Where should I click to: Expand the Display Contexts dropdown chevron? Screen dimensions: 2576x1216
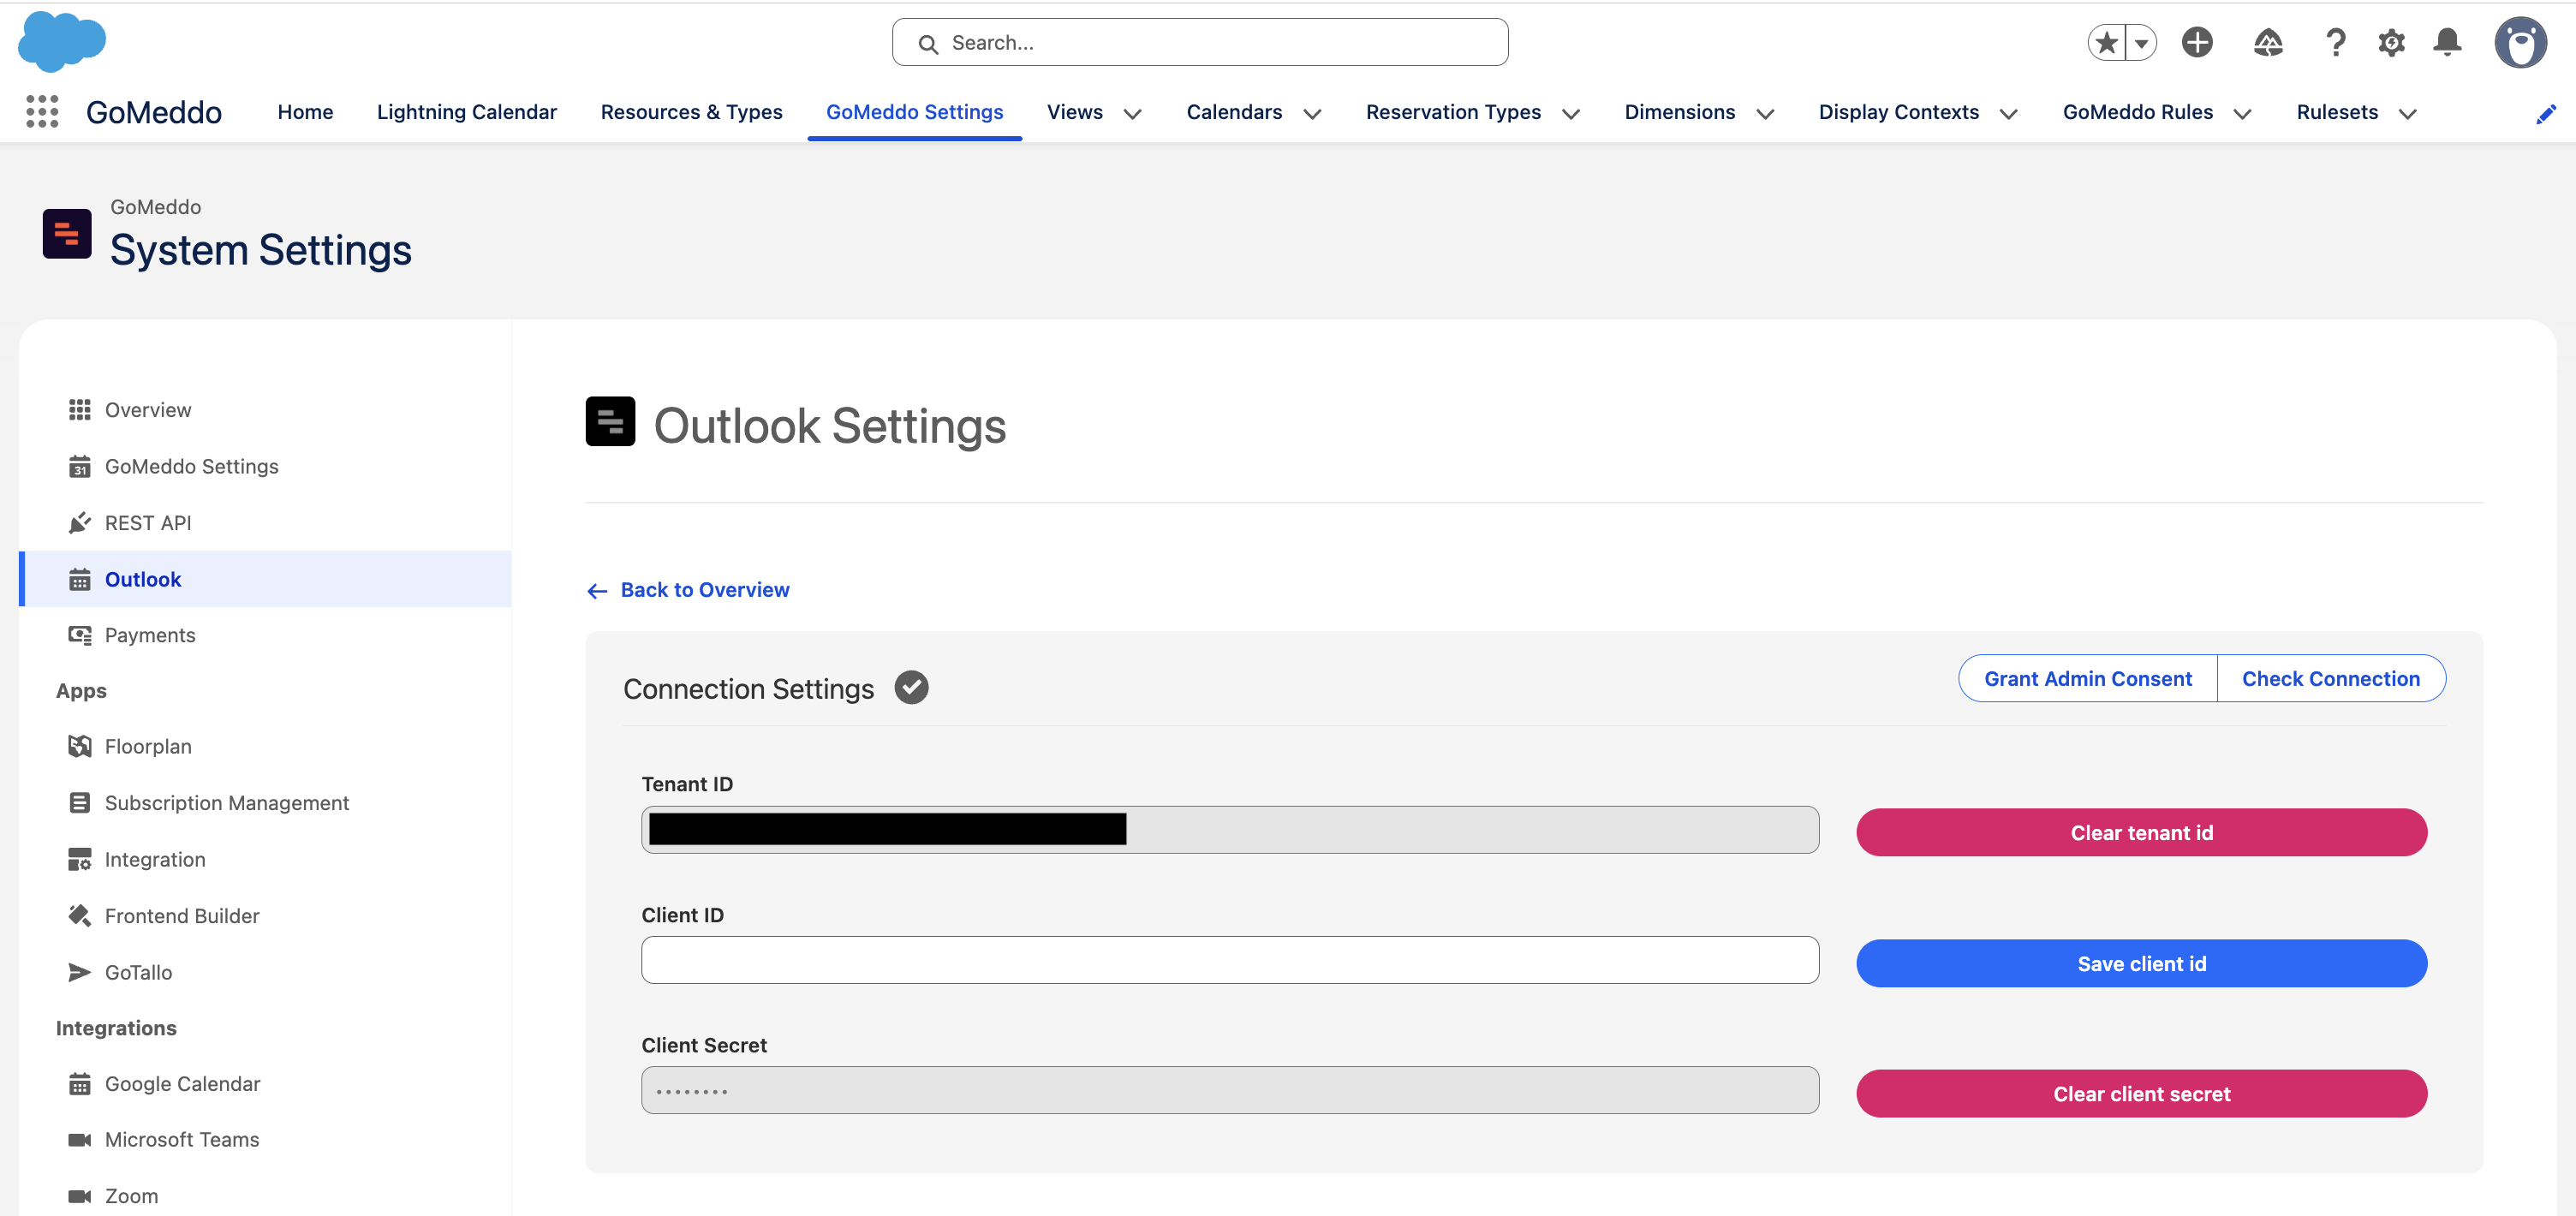click(x=2009, y=114)
